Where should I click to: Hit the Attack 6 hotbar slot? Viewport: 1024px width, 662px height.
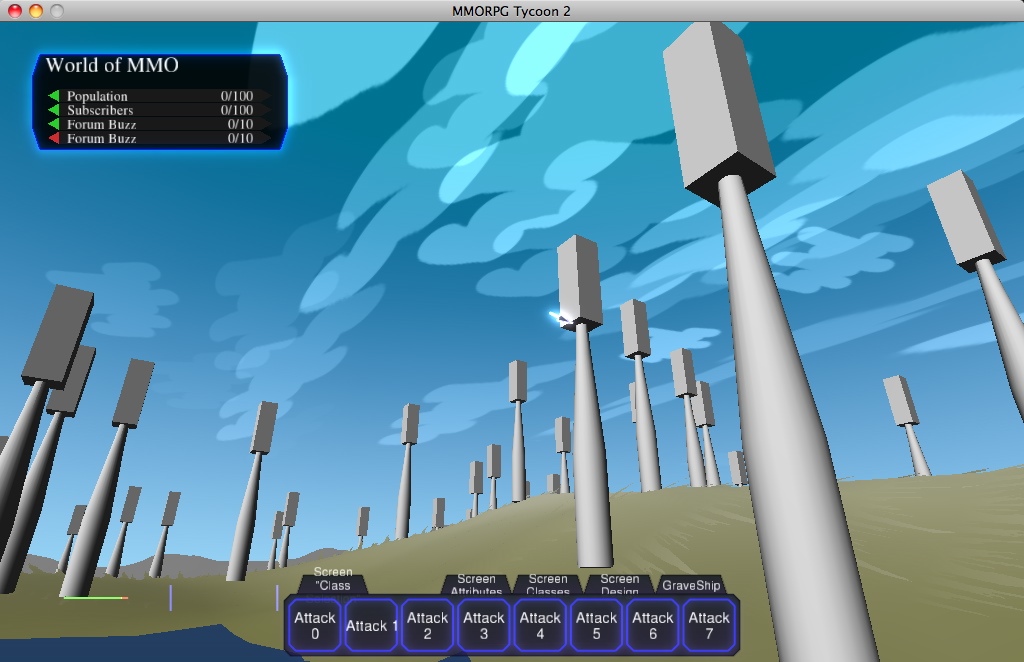pyautogui.click(x=652, y=625)
